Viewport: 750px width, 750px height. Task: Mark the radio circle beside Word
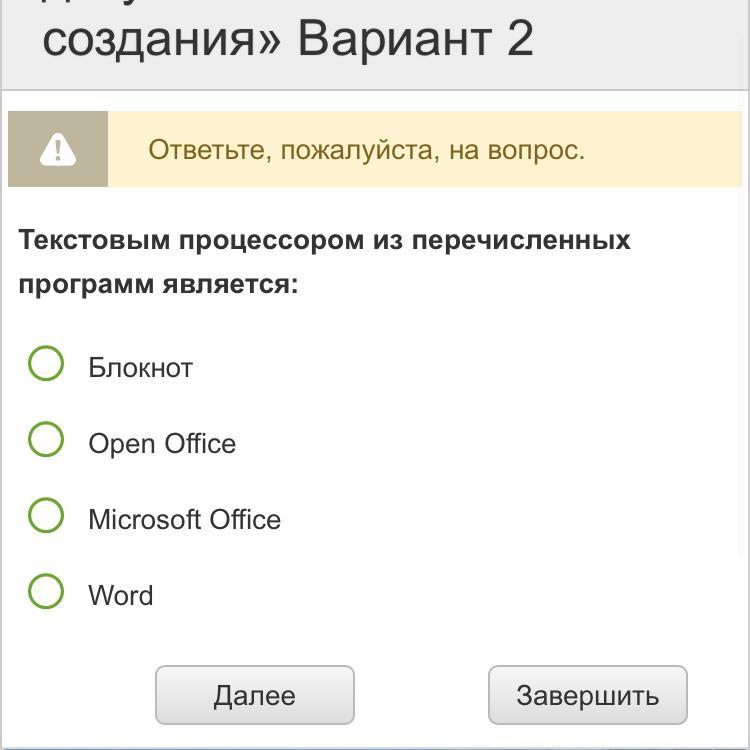[x=46, y=591]
